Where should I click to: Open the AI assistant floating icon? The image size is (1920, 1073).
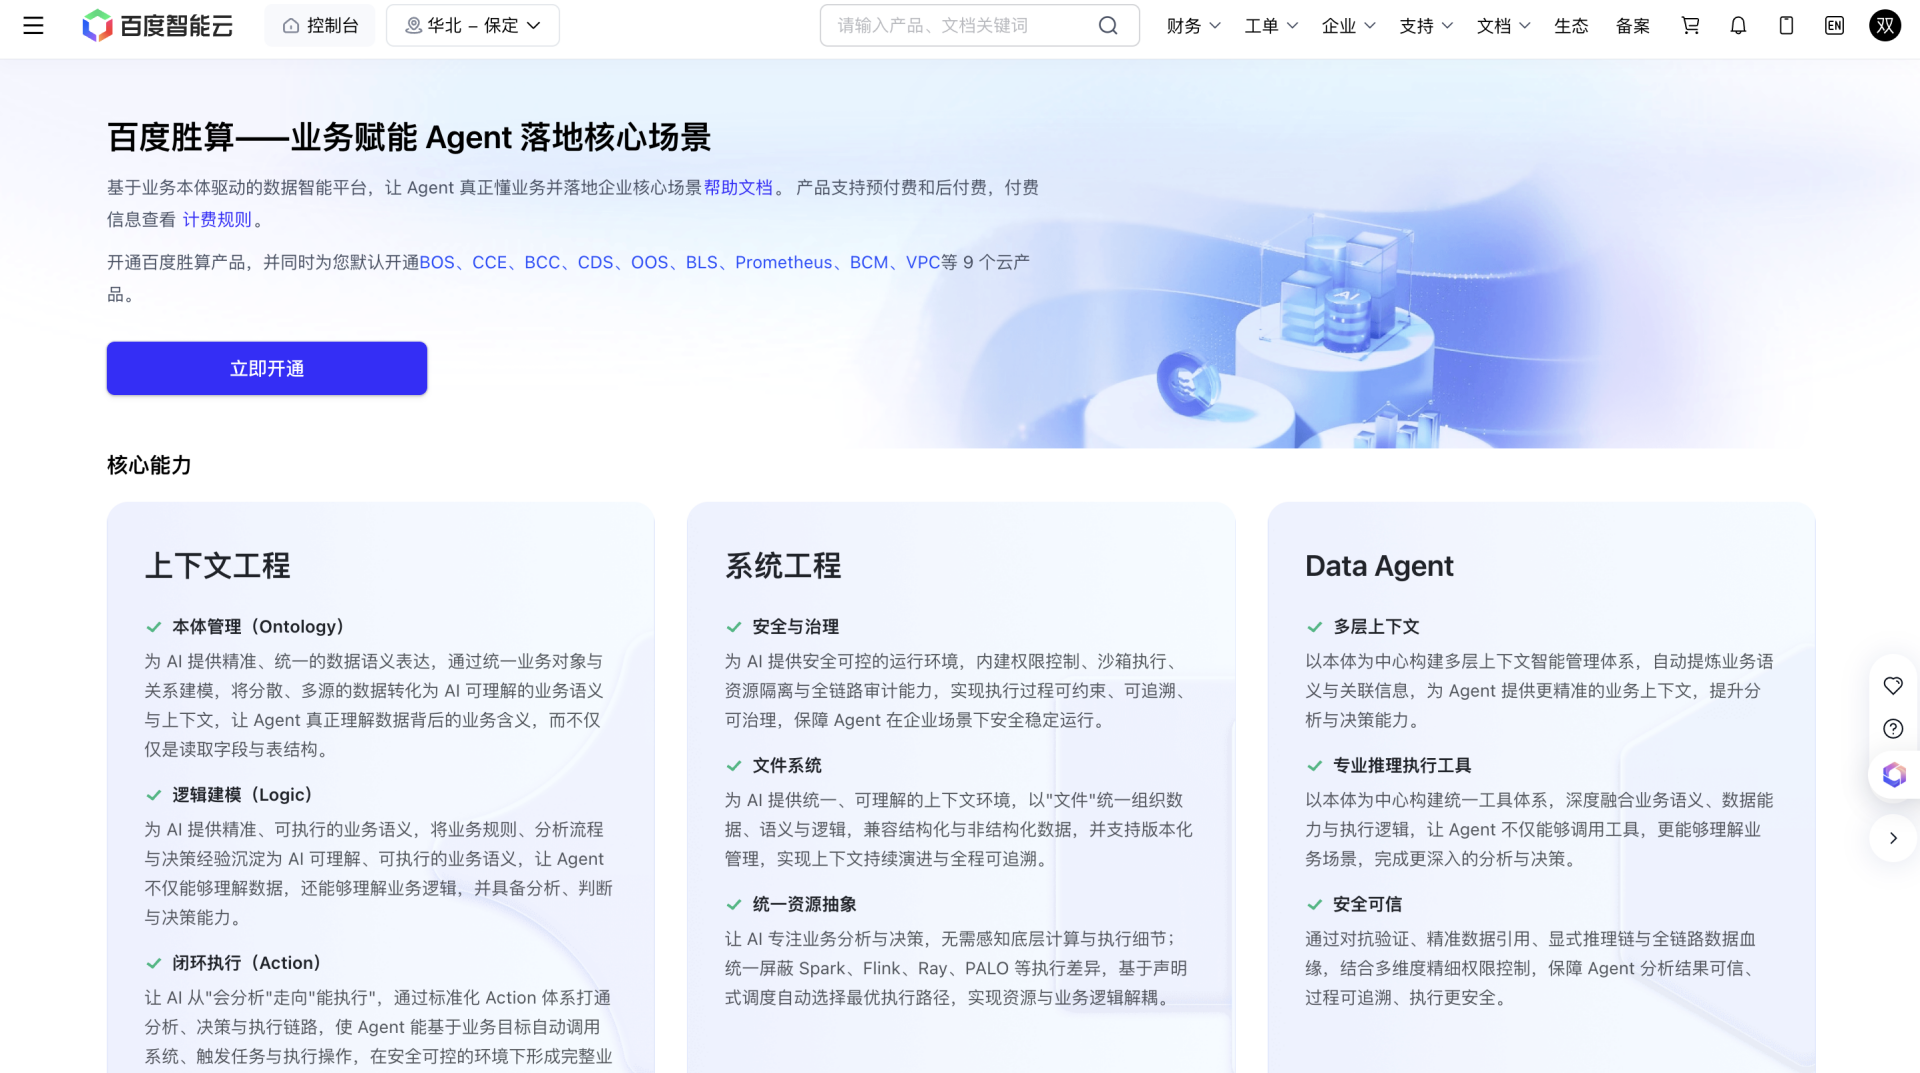pos(1894,775)
